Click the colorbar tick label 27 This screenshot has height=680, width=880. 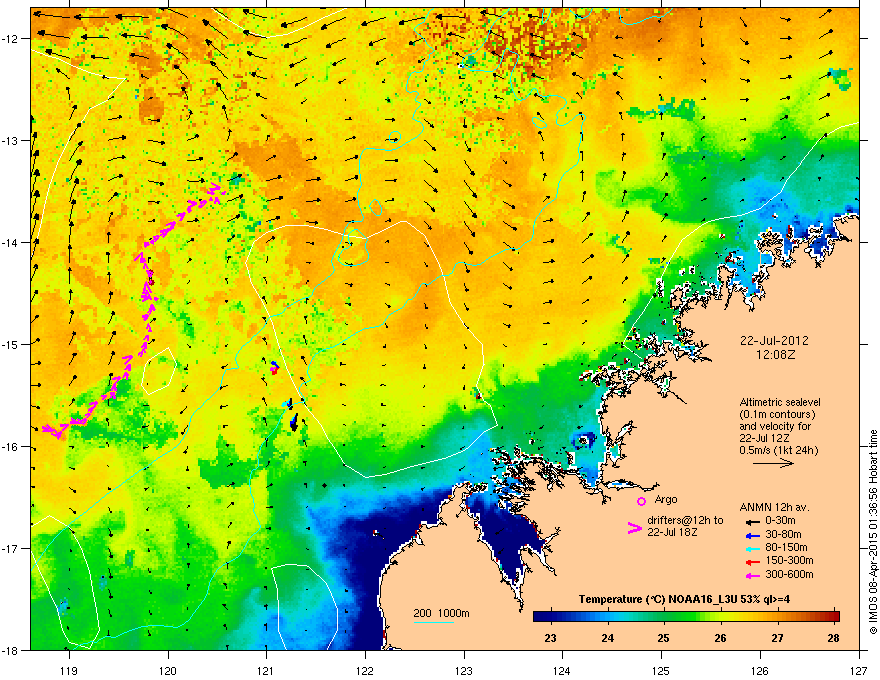coord(777,638)
